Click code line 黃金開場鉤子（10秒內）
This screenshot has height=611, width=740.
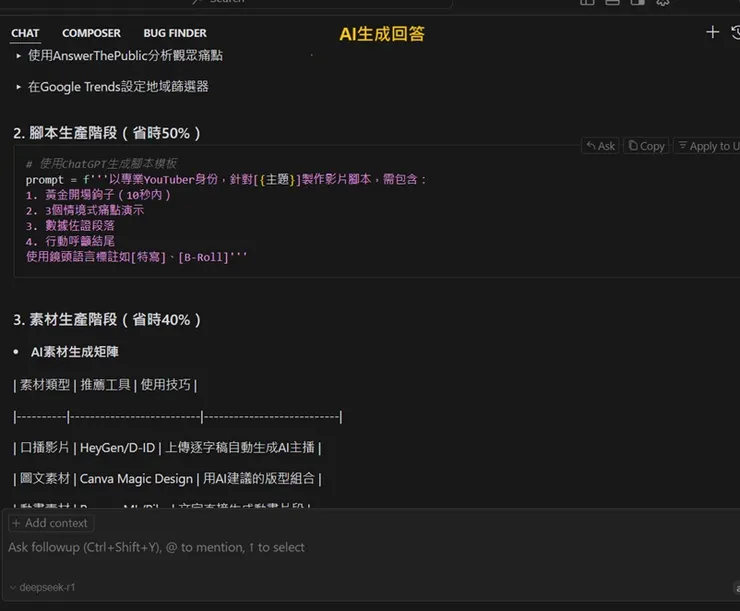pos(98,195)
